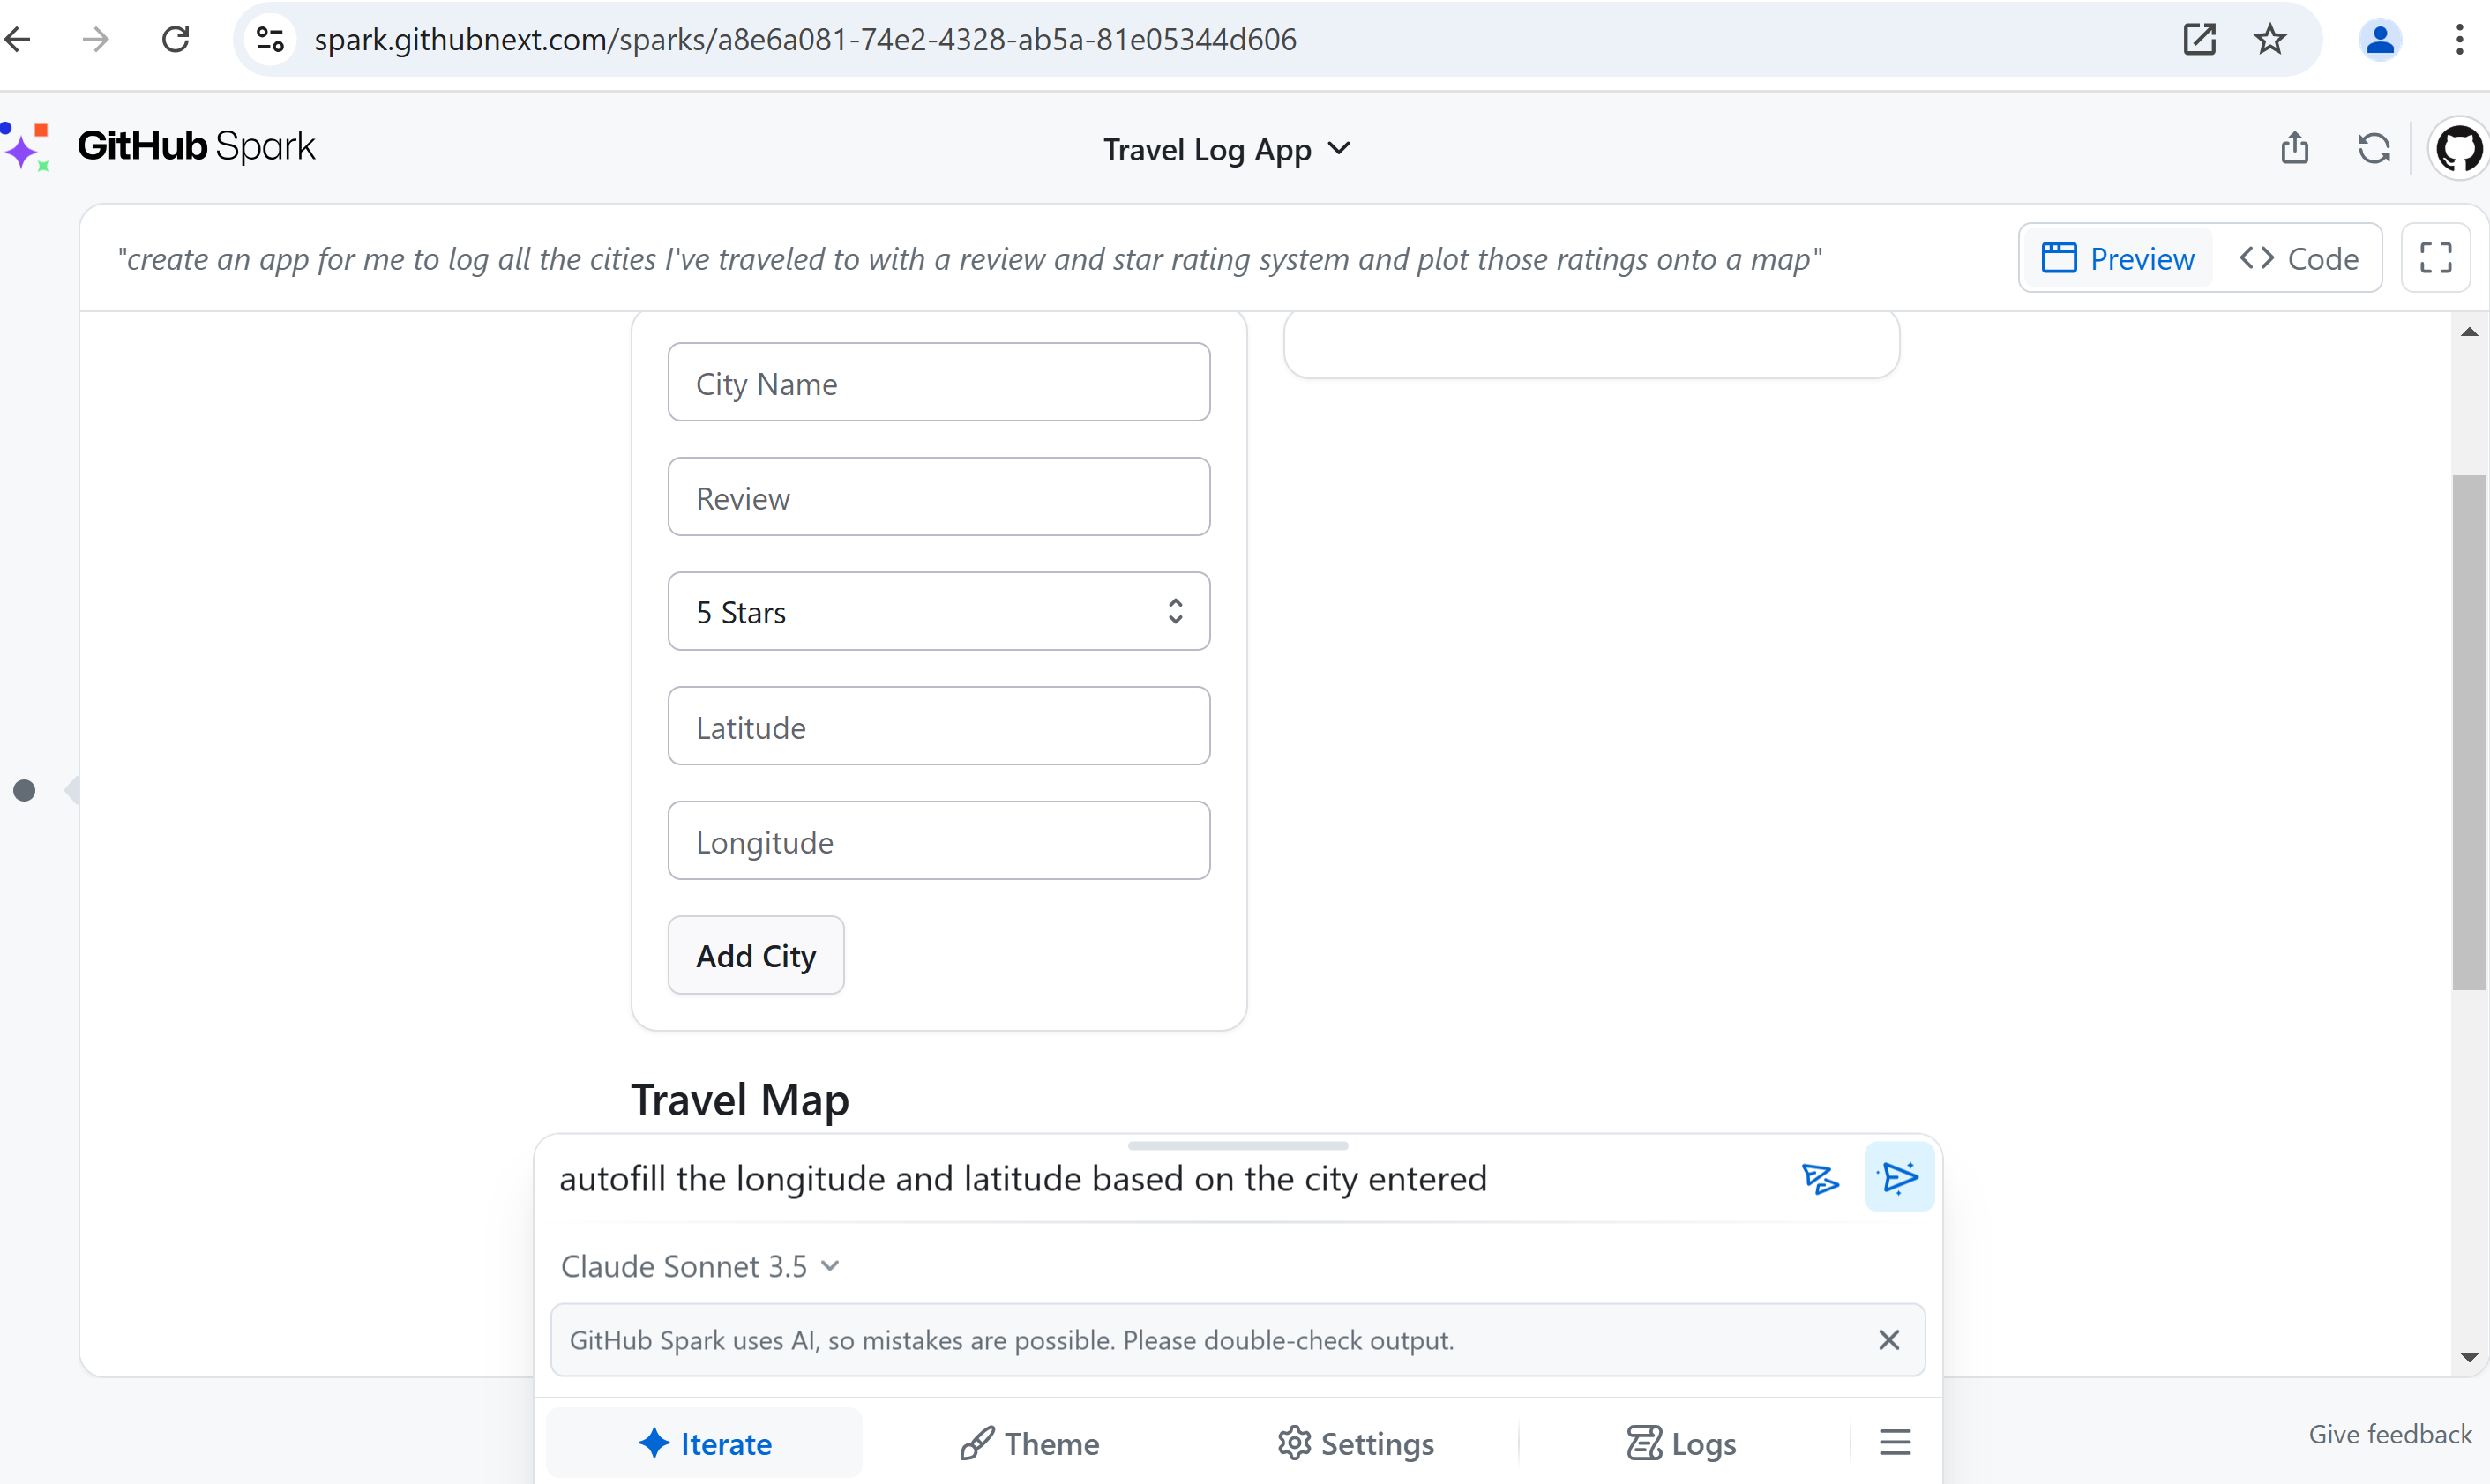
Task: Click the vertical scrollbar thumb in preview
Action: 2469,733
